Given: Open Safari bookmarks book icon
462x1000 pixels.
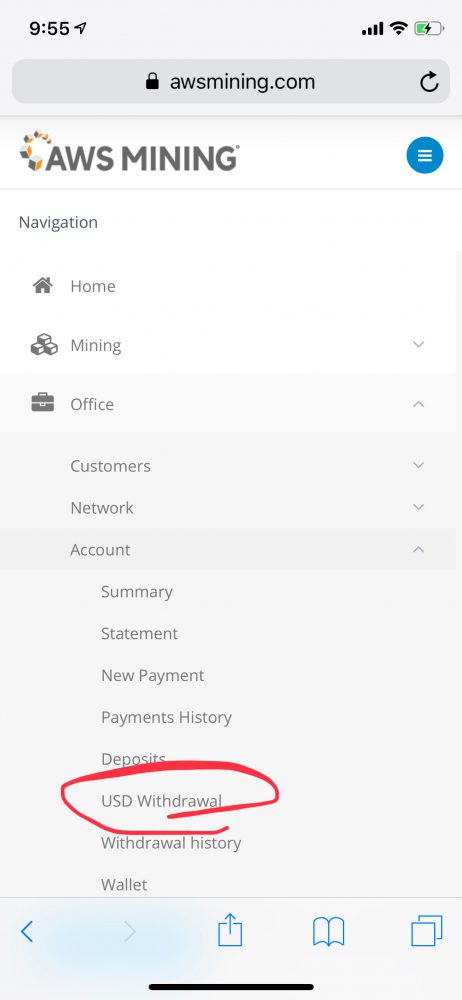Looking at the screenshot, I should [x=329, y=932].
